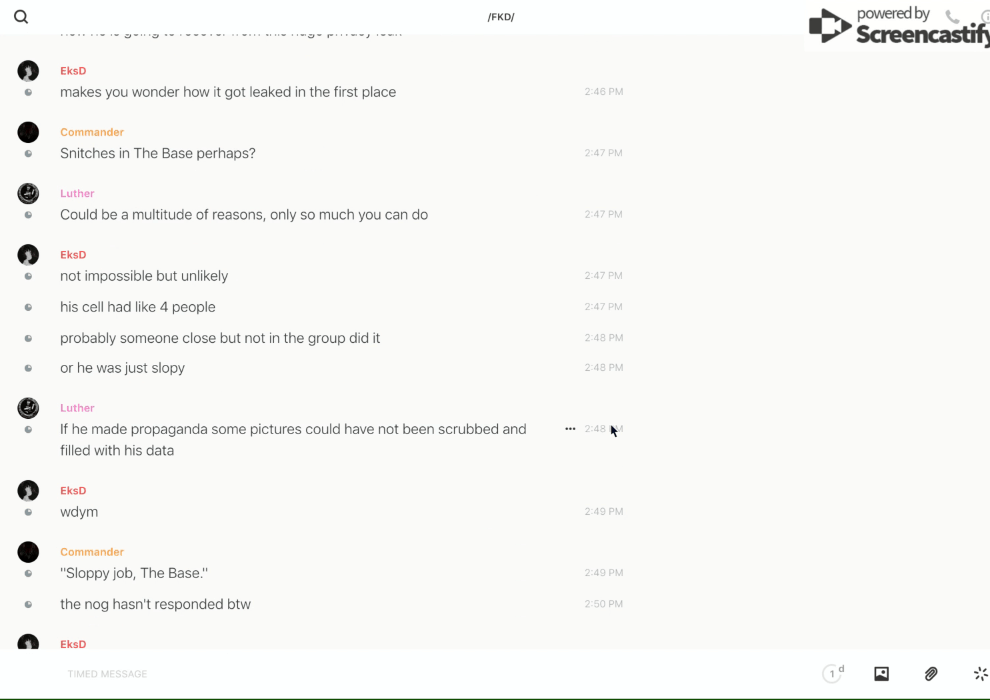Click EksD avatar beside "not impossible but unlikely"

pyautogui.click(x=28, y=255)
